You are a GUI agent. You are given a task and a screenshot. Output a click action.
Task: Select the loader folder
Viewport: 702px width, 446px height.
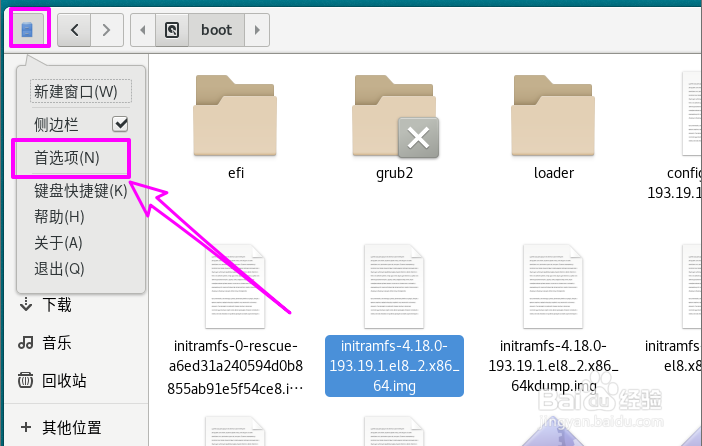[x=553, y=116]
